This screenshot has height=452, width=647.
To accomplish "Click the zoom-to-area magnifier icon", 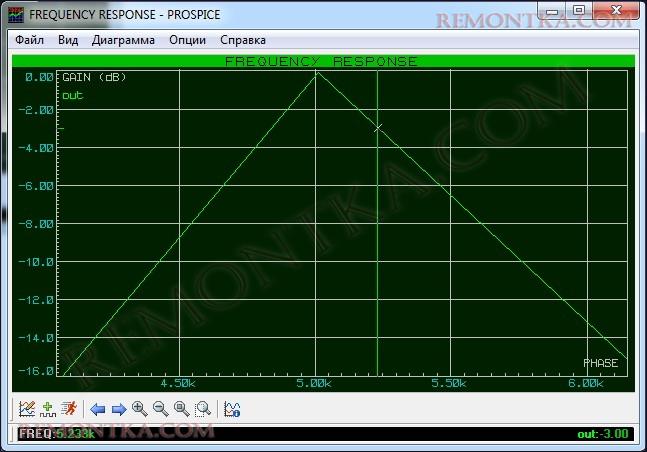I will (202, 408).
